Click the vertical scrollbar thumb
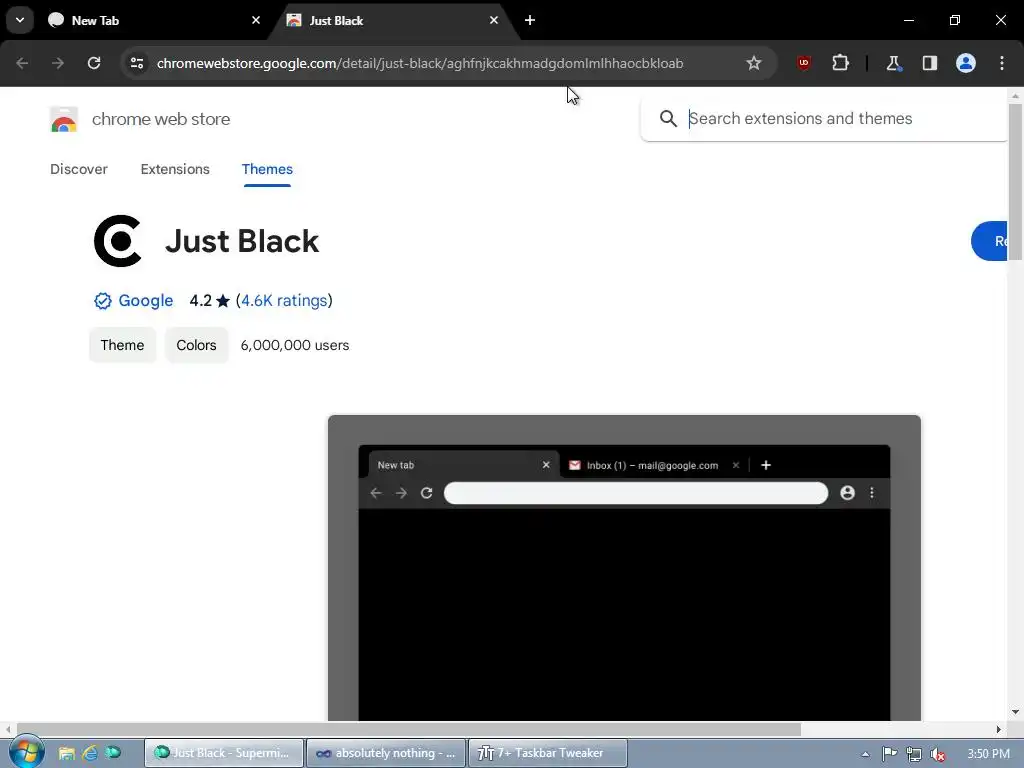 click(x=1015, y=182)
